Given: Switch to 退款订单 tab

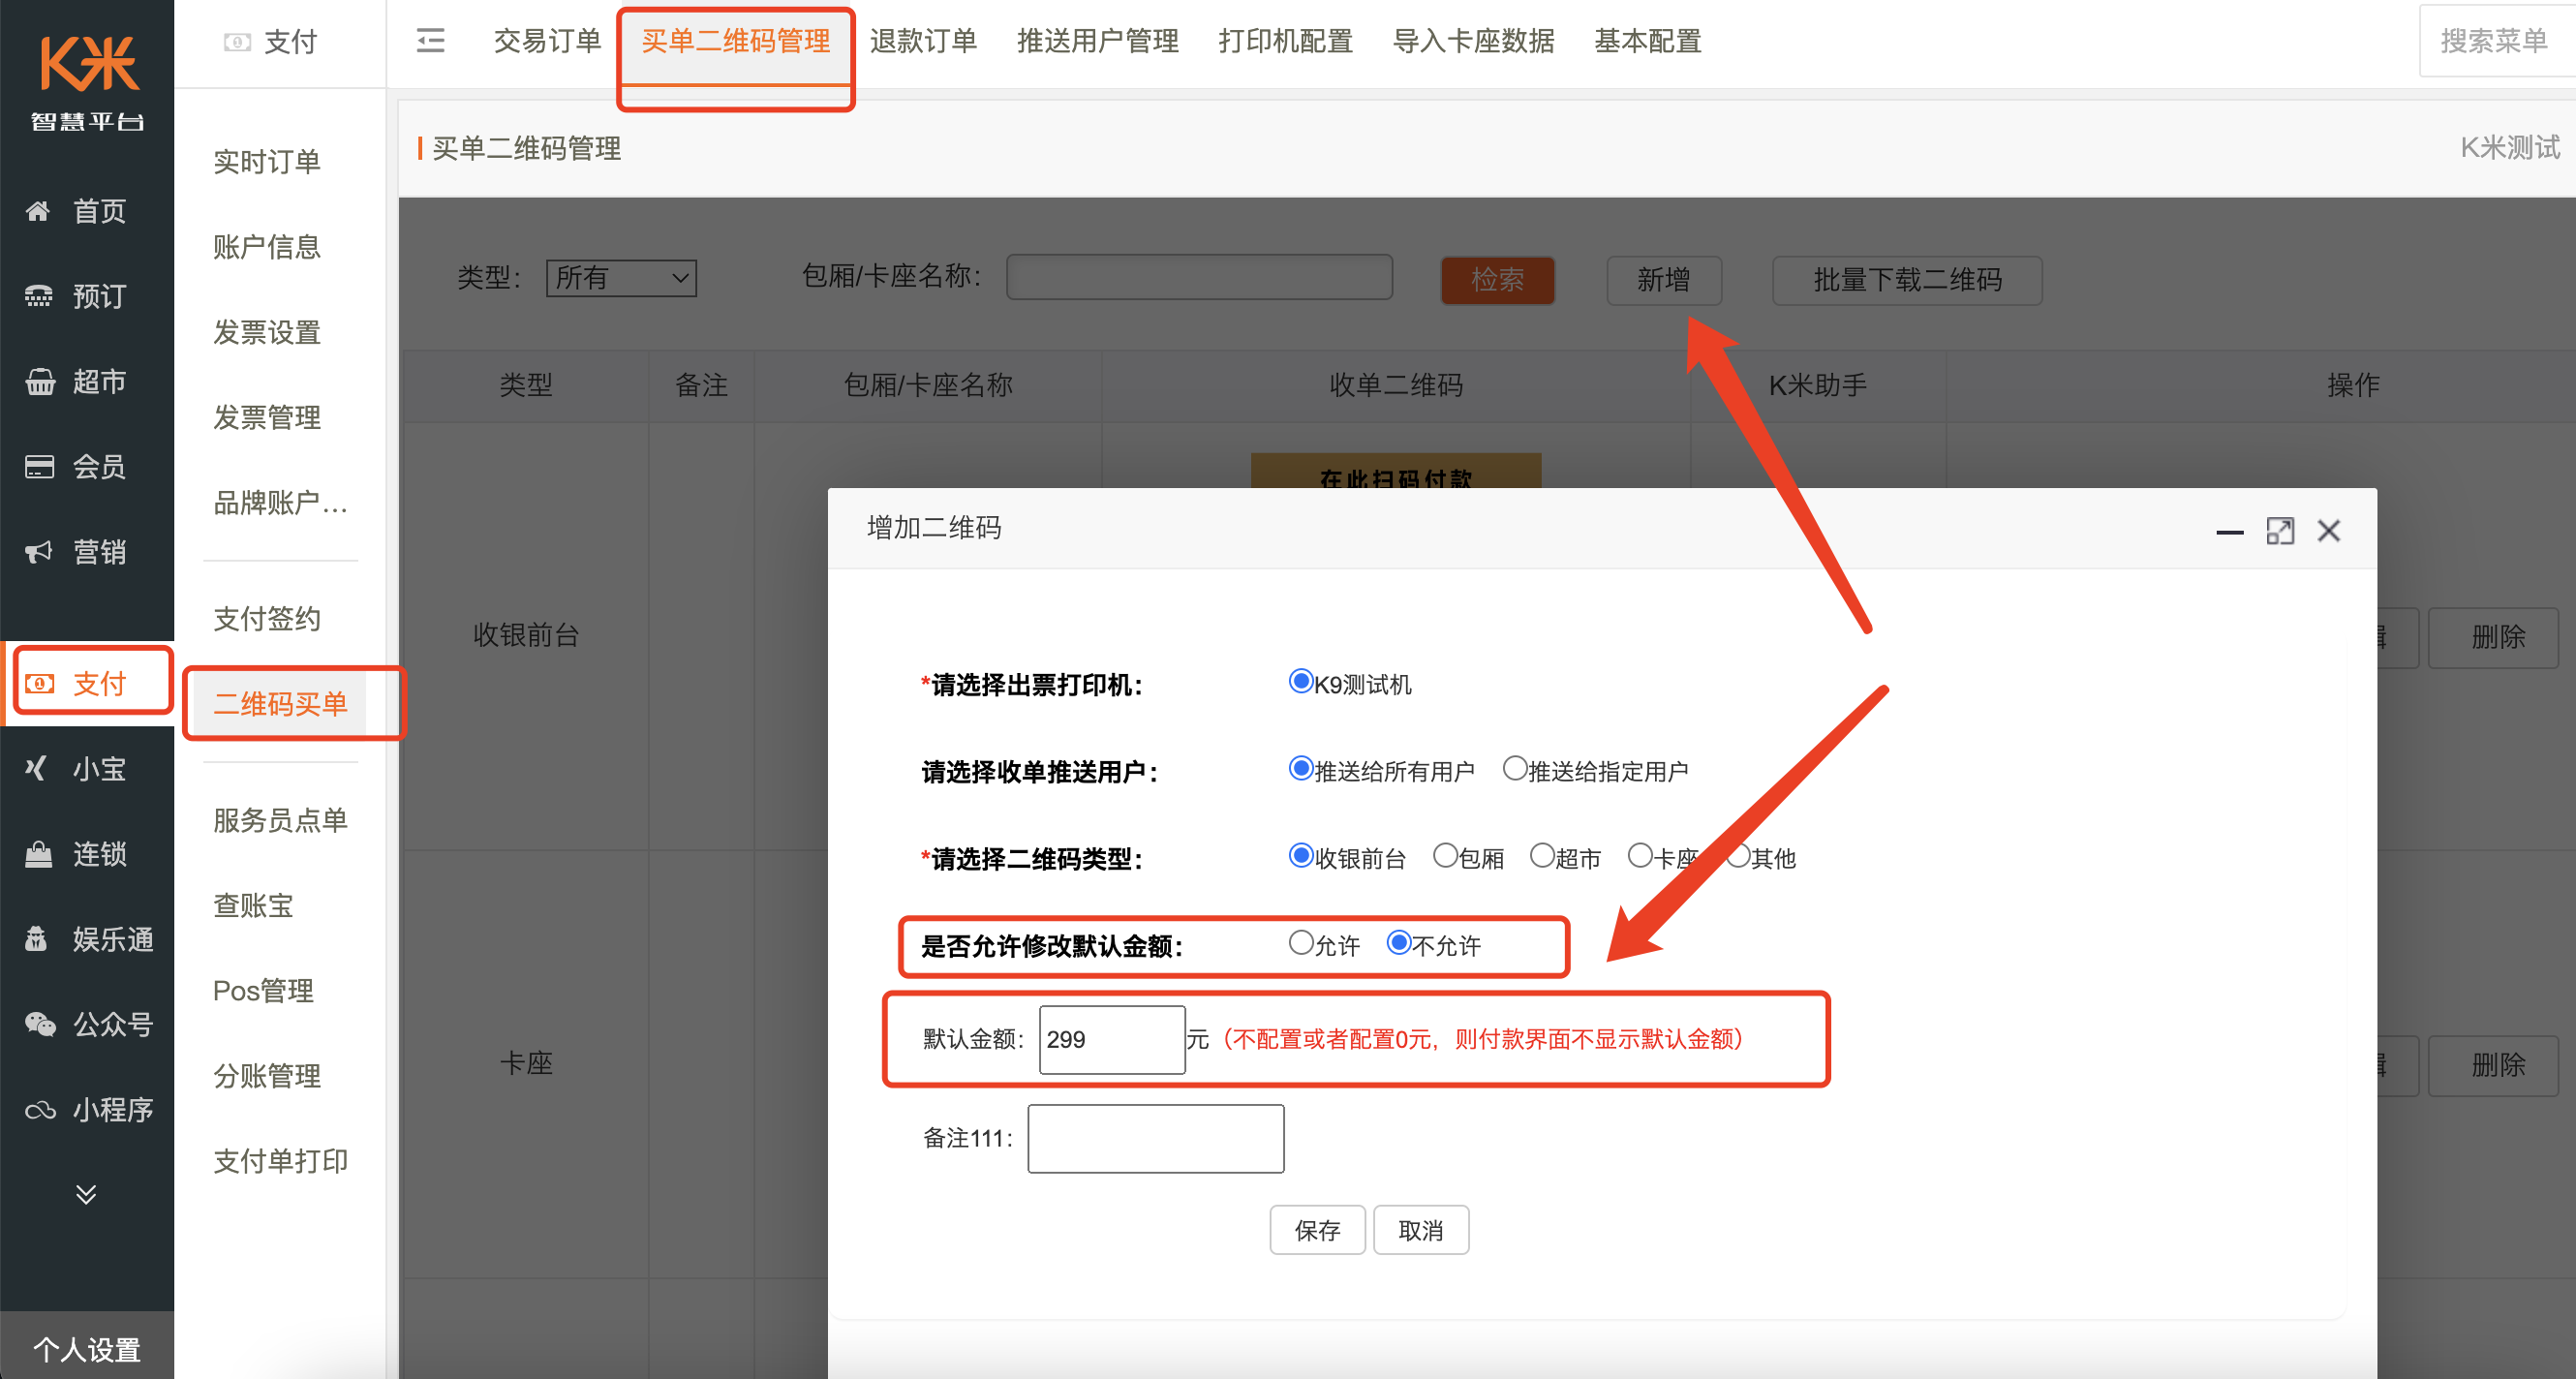Looking at the screenshot, I should (x=923, y=41).
